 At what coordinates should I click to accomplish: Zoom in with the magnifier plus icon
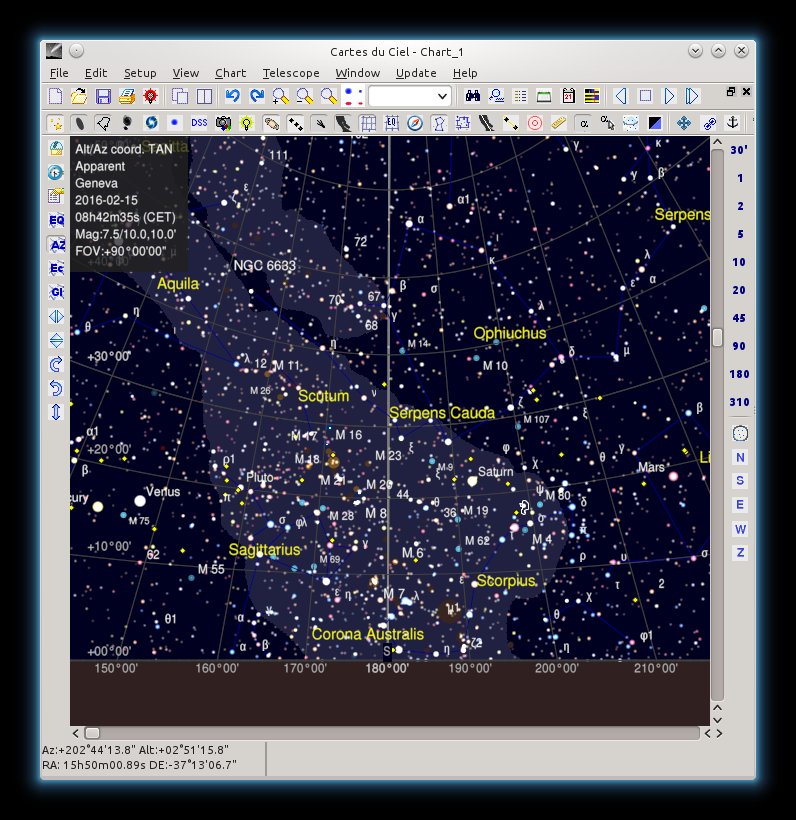tap(280, 96)
